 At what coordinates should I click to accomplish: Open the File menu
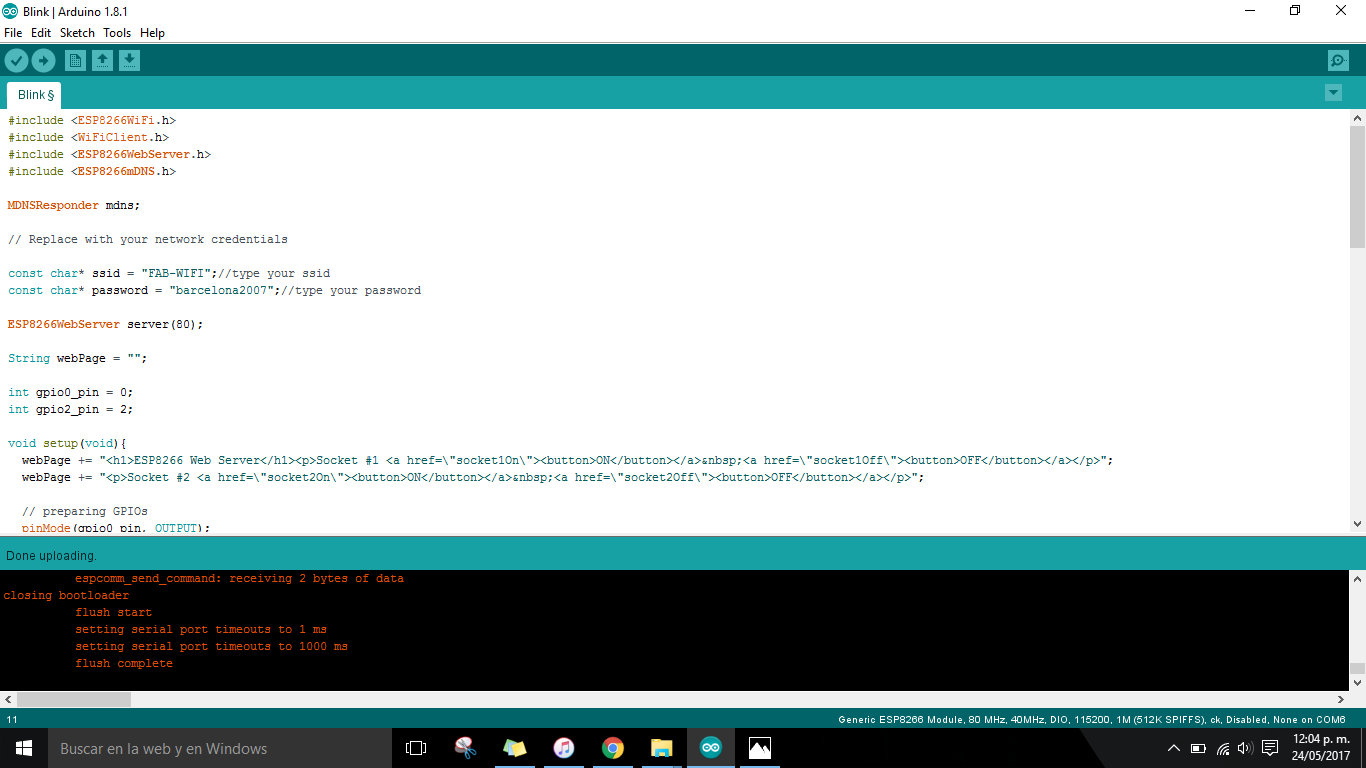[x=13, y=33]
